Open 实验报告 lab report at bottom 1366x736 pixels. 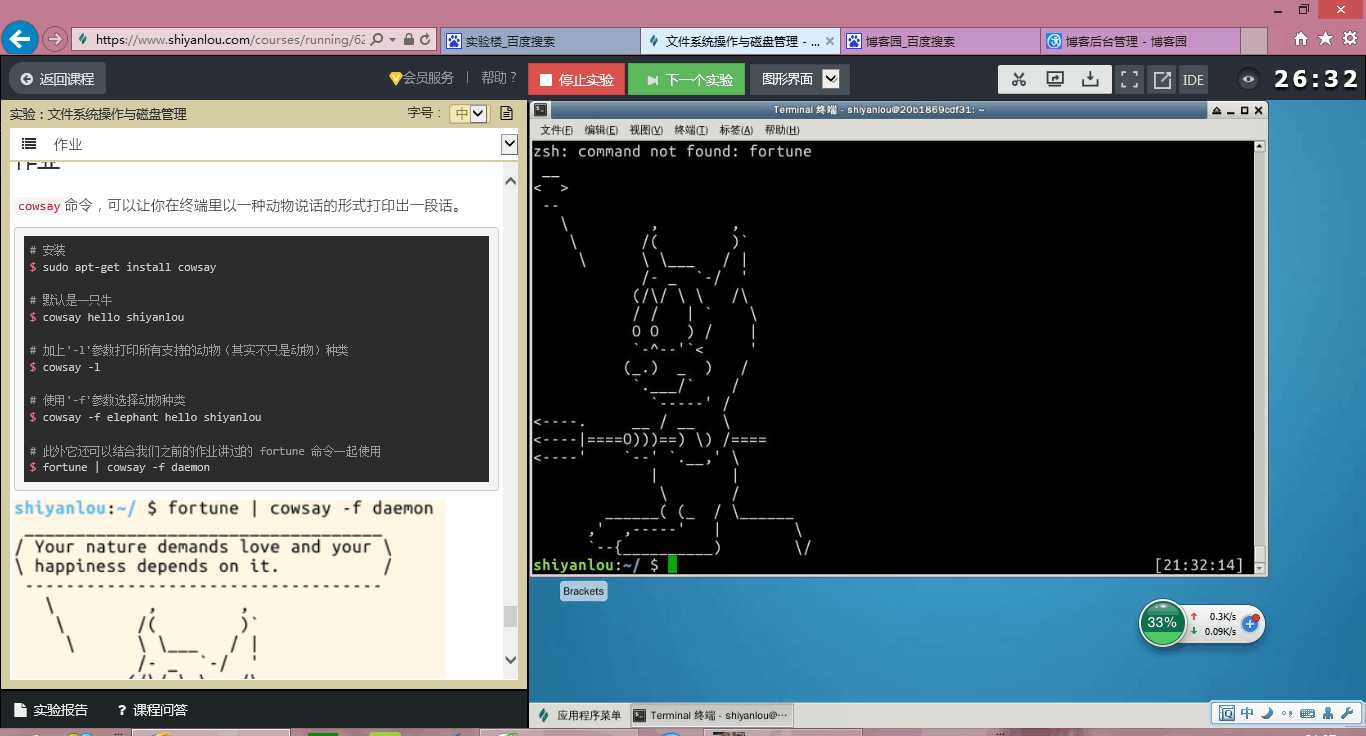point(52,710)
